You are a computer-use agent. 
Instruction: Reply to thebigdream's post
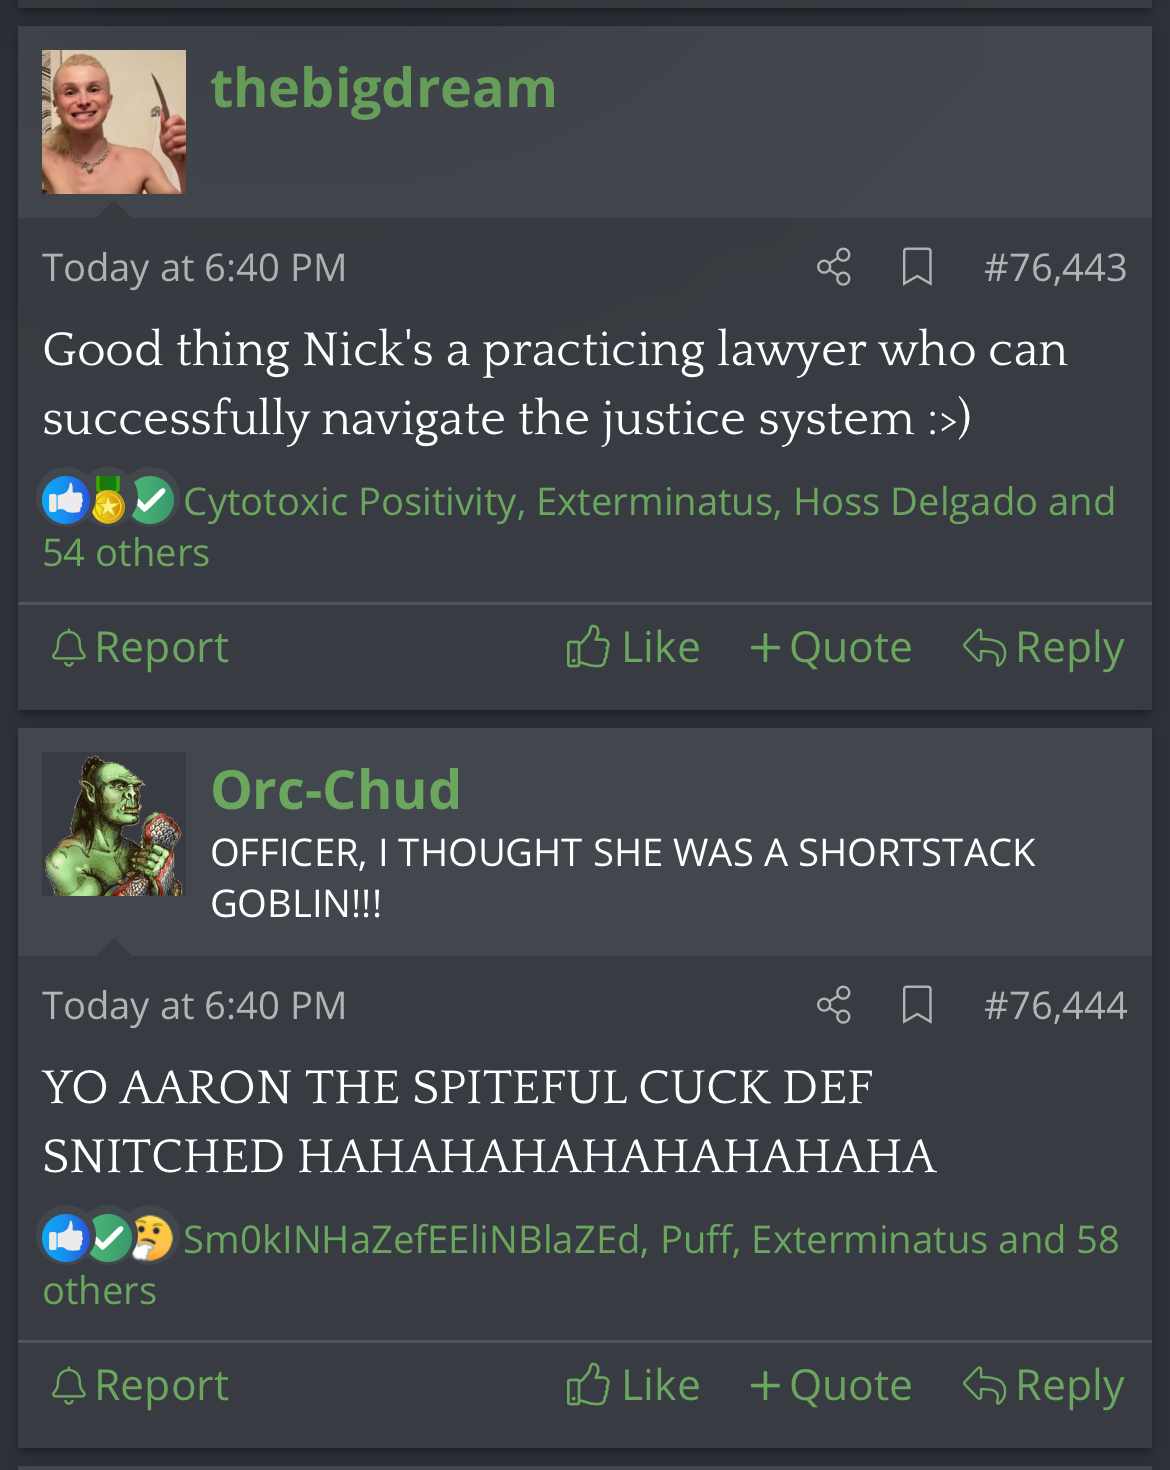(1043, 648)
